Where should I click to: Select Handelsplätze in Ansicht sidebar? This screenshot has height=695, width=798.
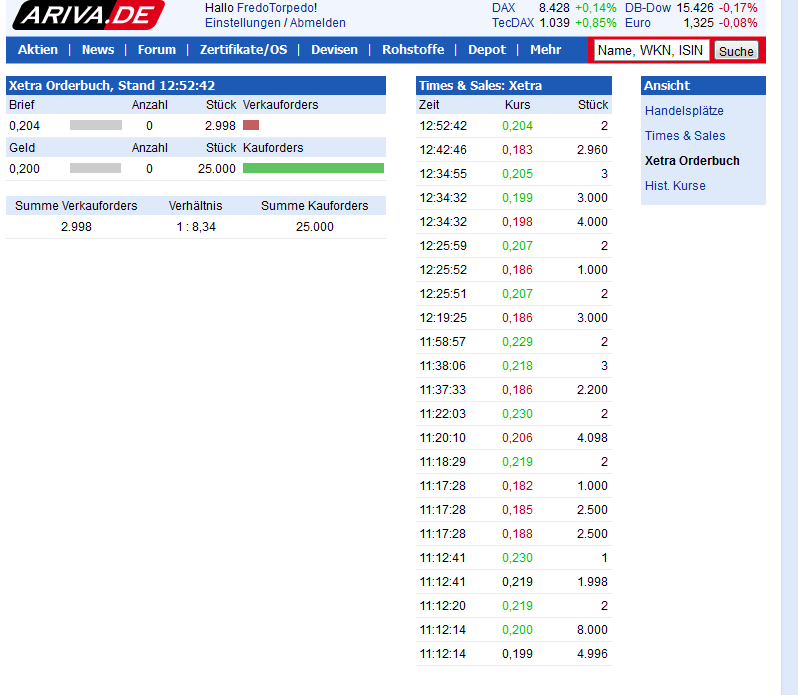point(684,111)
